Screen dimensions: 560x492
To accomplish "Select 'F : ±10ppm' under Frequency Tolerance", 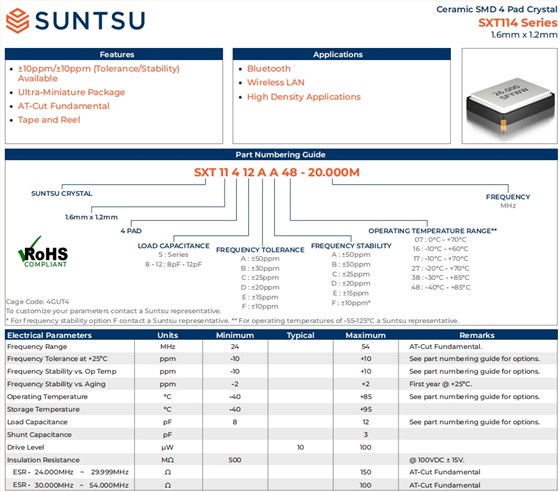I will [x=260, y=306].
